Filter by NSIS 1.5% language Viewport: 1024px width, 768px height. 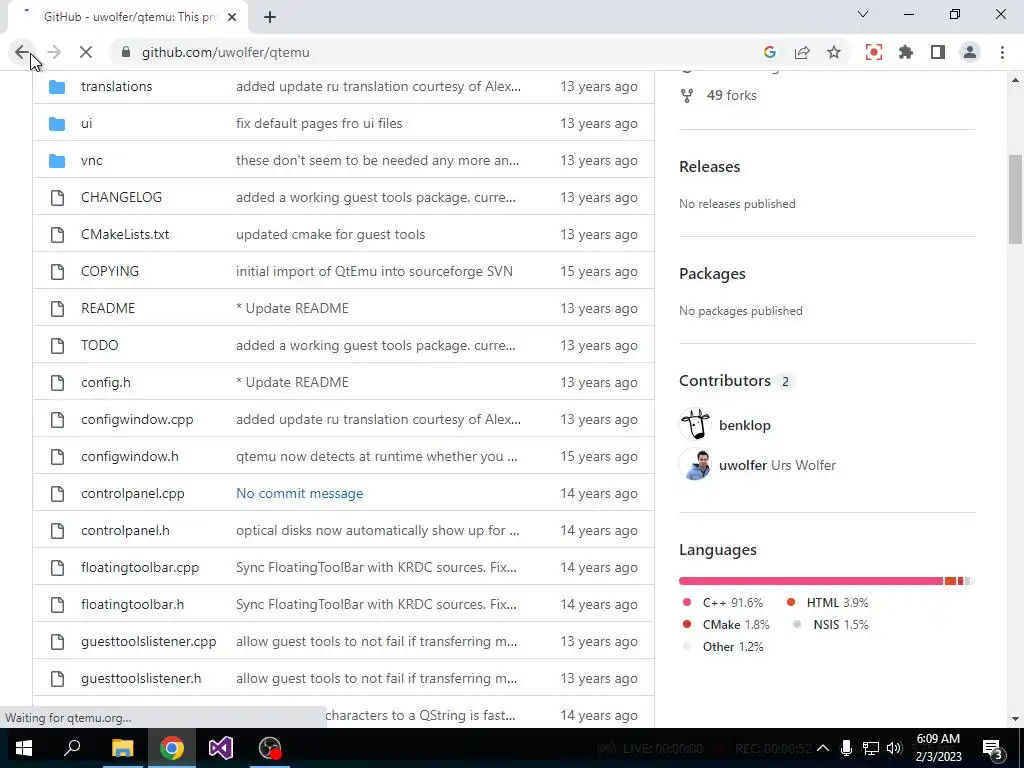point(831,625)
